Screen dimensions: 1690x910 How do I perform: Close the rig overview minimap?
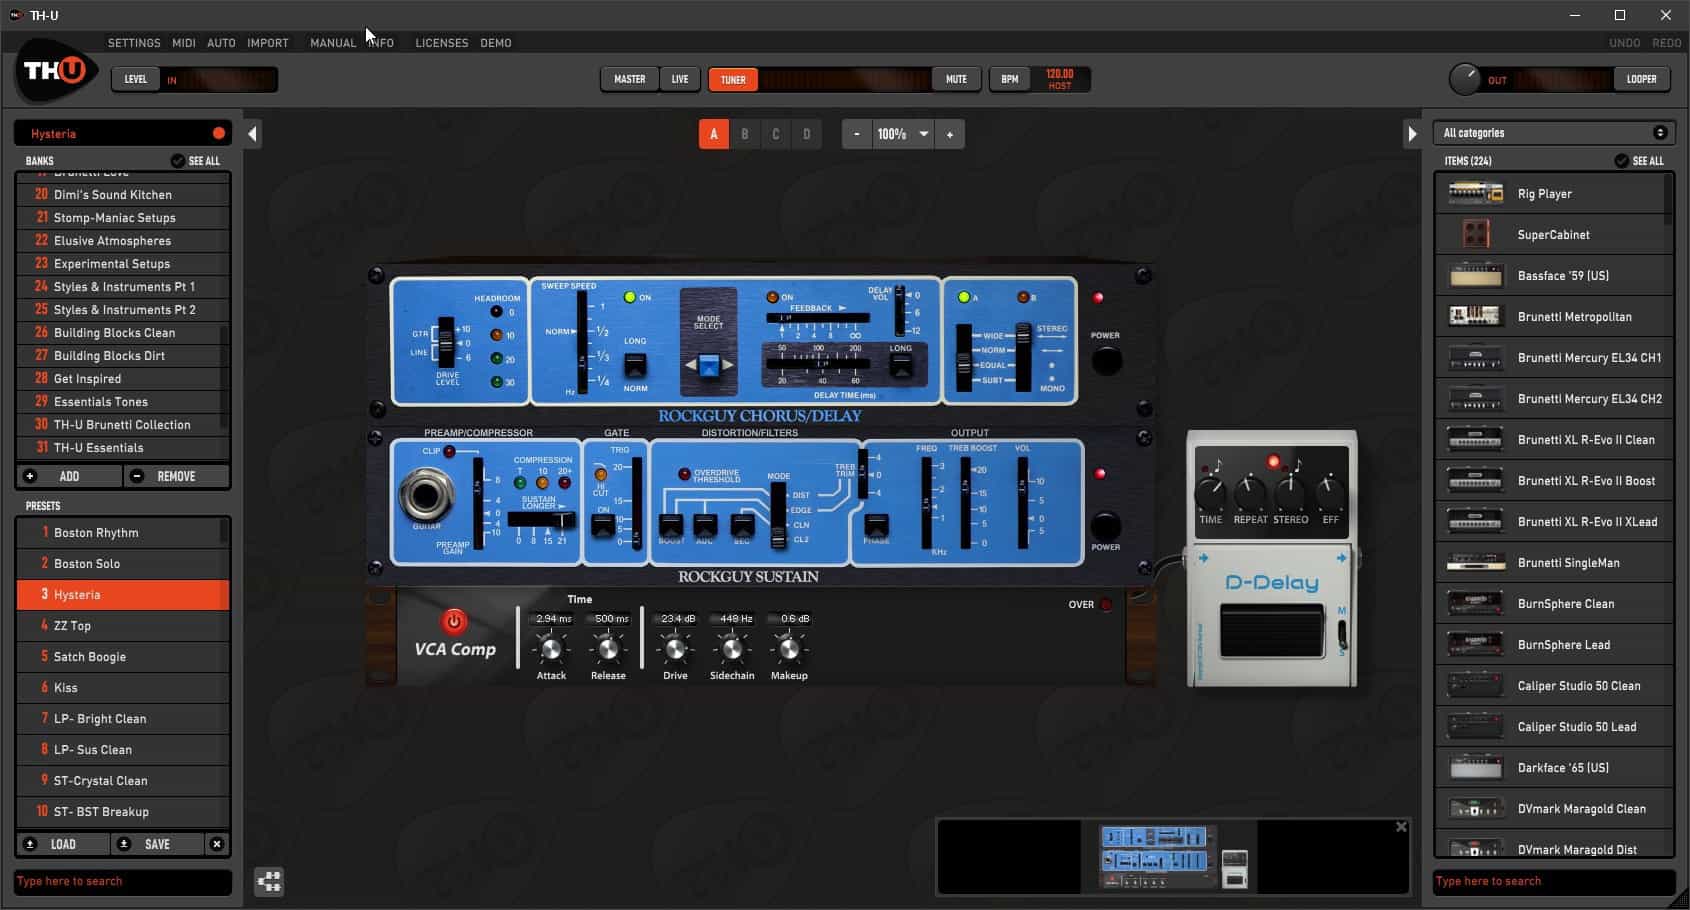pos(1401,827)
